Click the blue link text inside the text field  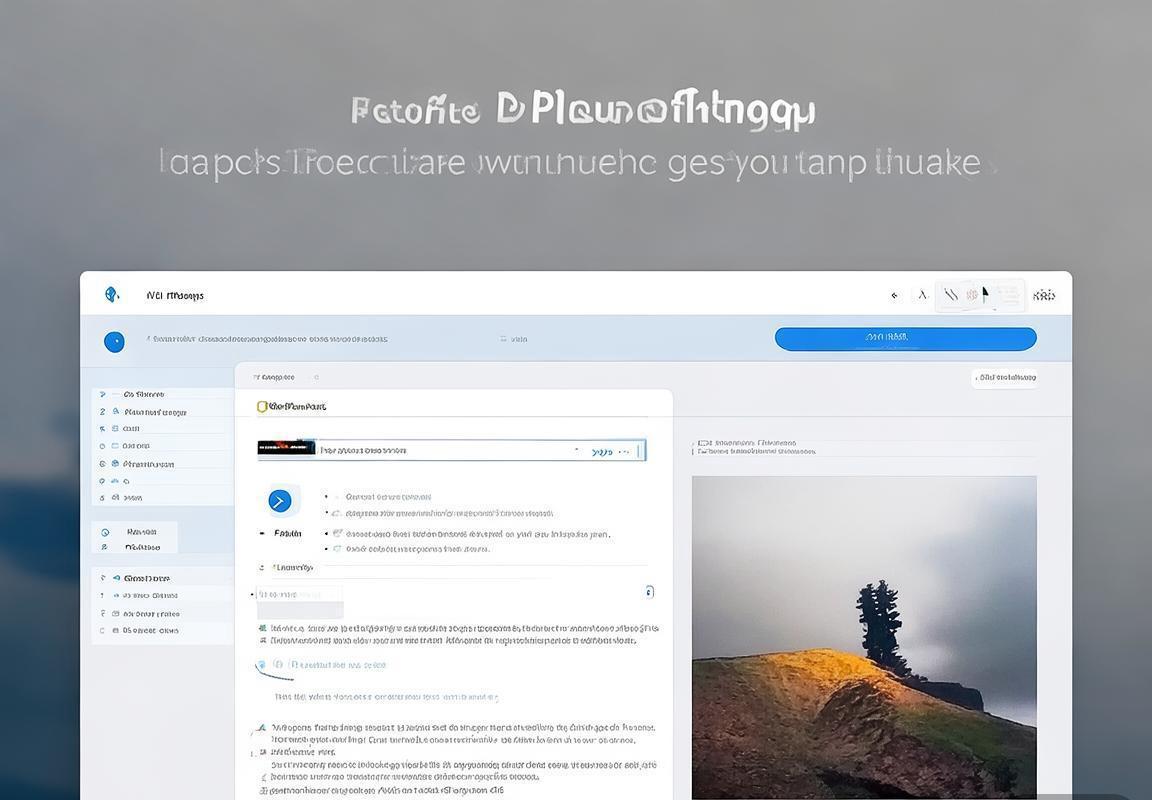pyautogui.click(x=602, y=452)
